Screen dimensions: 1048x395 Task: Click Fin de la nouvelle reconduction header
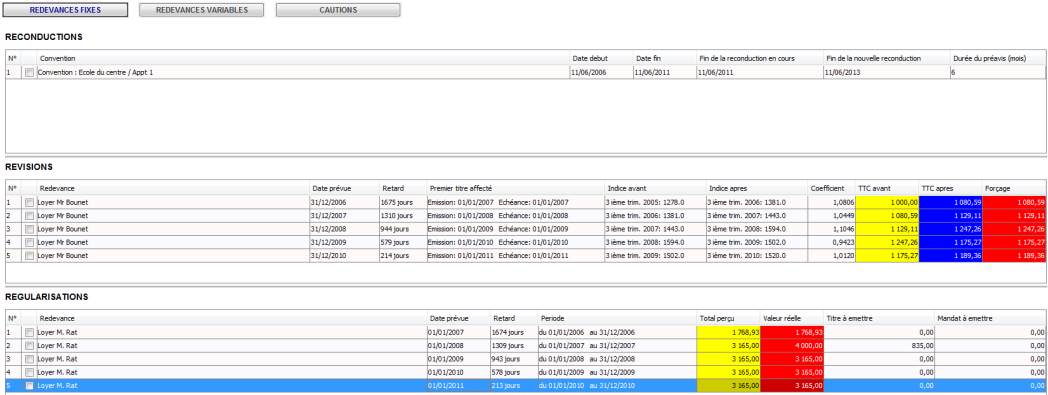pos(886,59)
